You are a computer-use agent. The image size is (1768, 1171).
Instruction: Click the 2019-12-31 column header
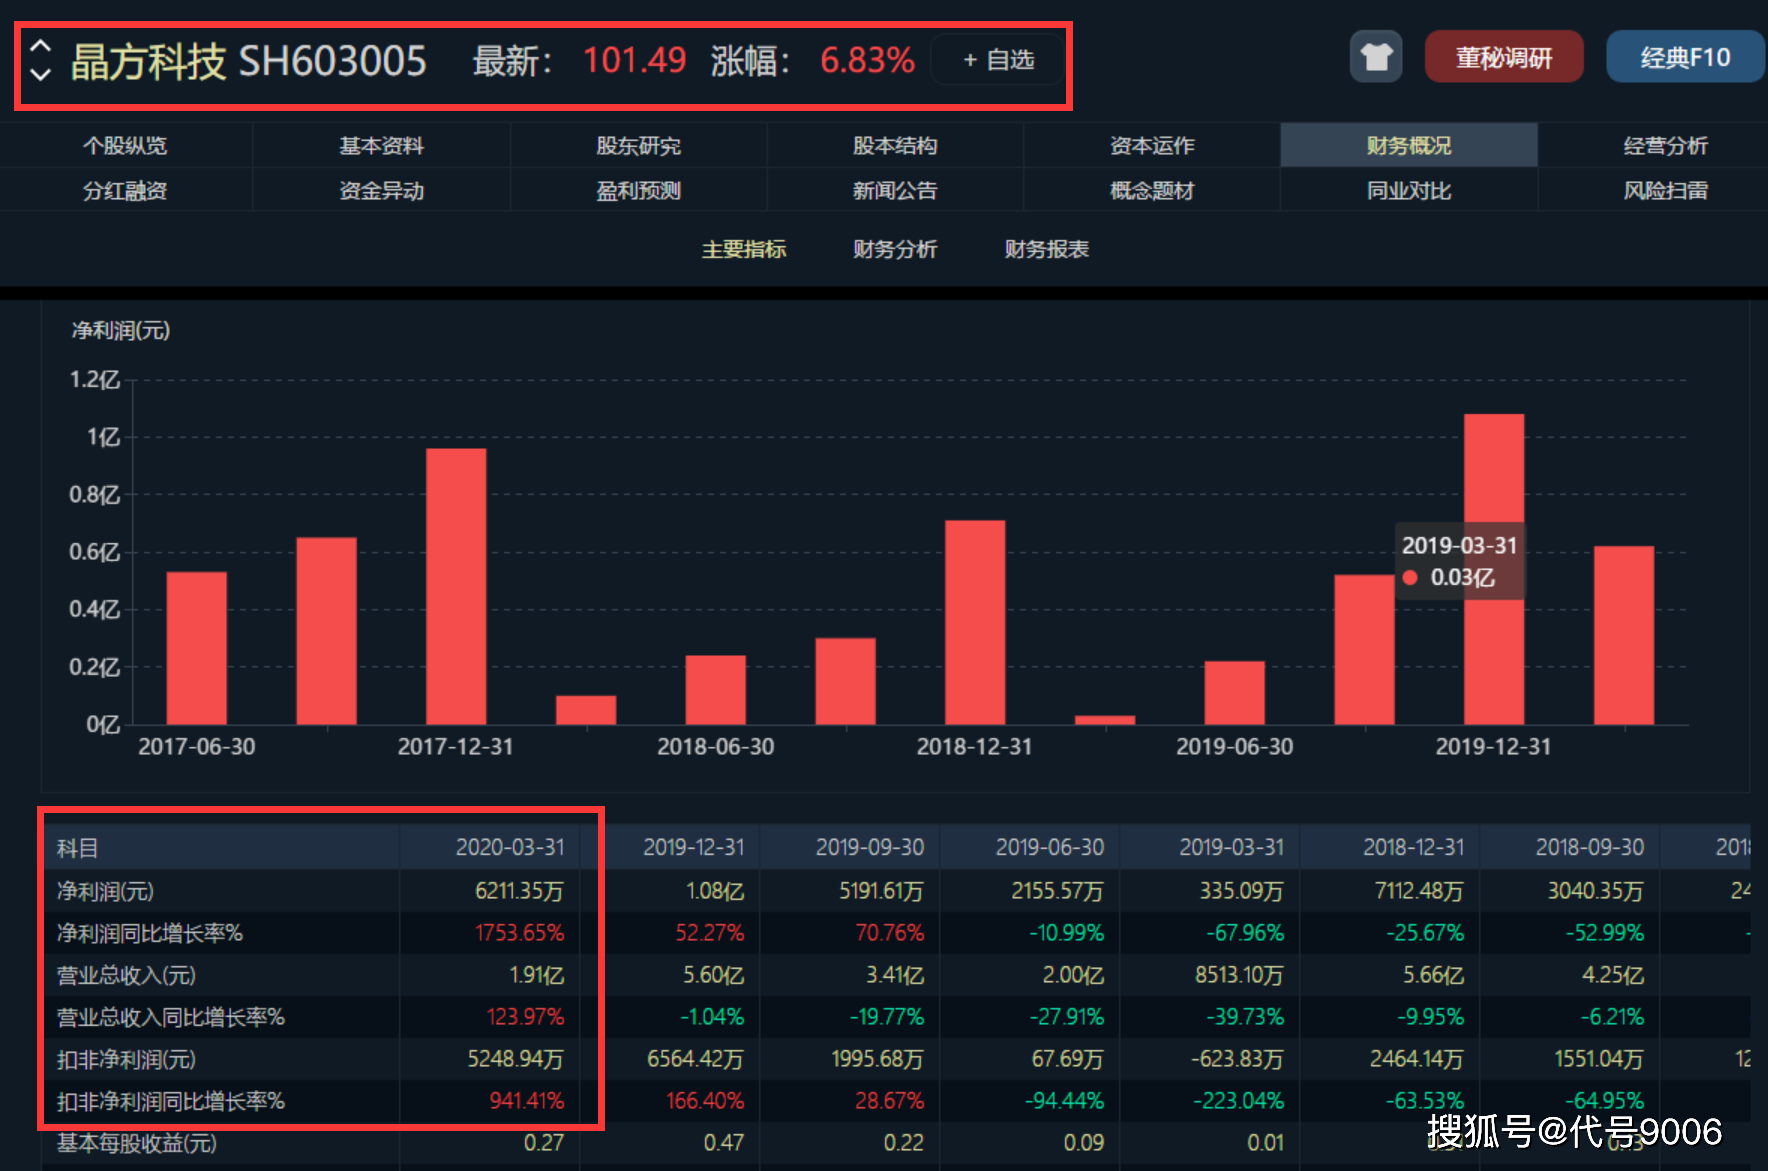coord(693,847)
